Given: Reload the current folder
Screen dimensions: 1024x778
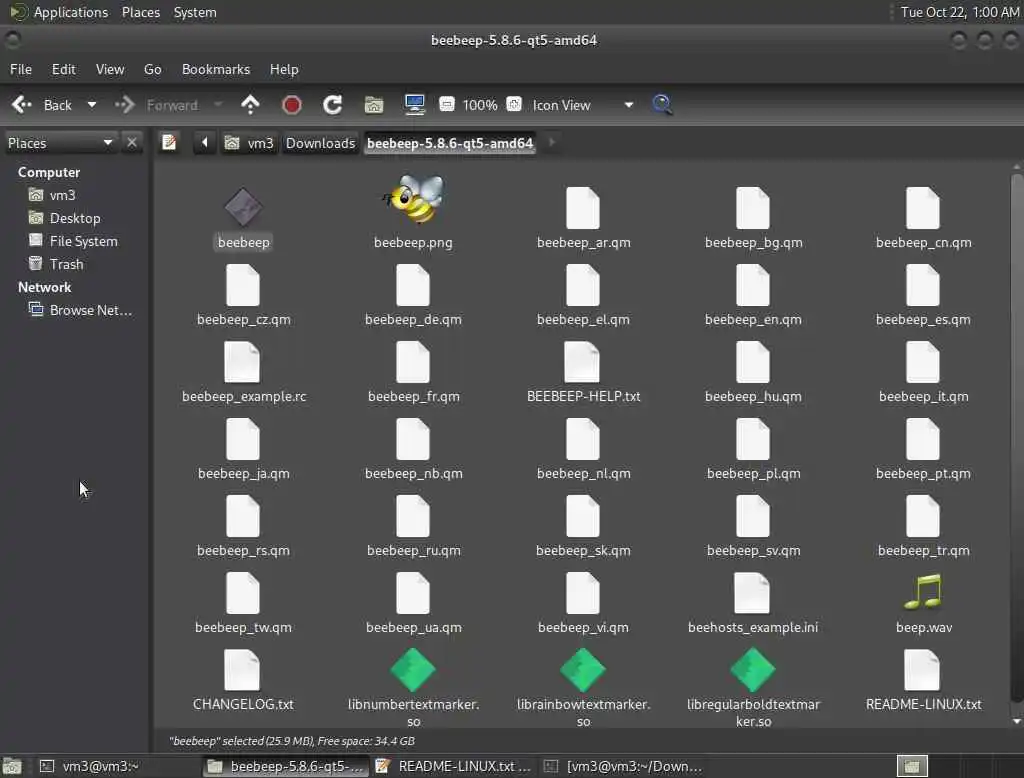Looking at the screenshot, I should pyautogui.click(x=332, y=105).
